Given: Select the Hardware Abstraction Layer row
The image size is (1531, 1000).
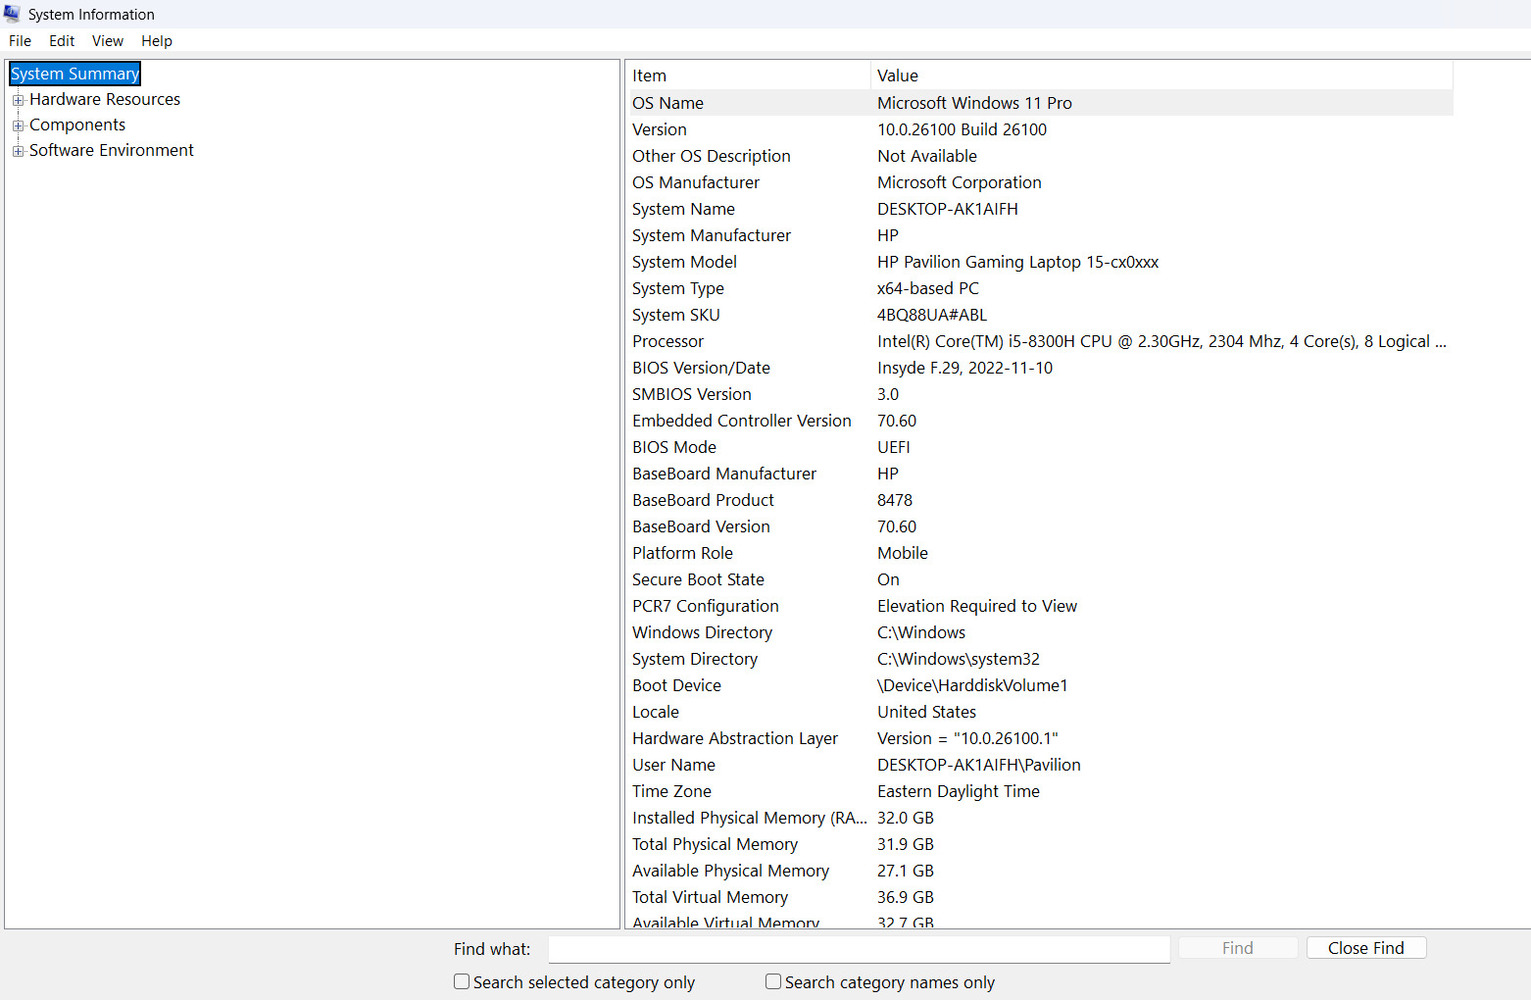Looking at the screenshot, I should tap(1040, 739).
